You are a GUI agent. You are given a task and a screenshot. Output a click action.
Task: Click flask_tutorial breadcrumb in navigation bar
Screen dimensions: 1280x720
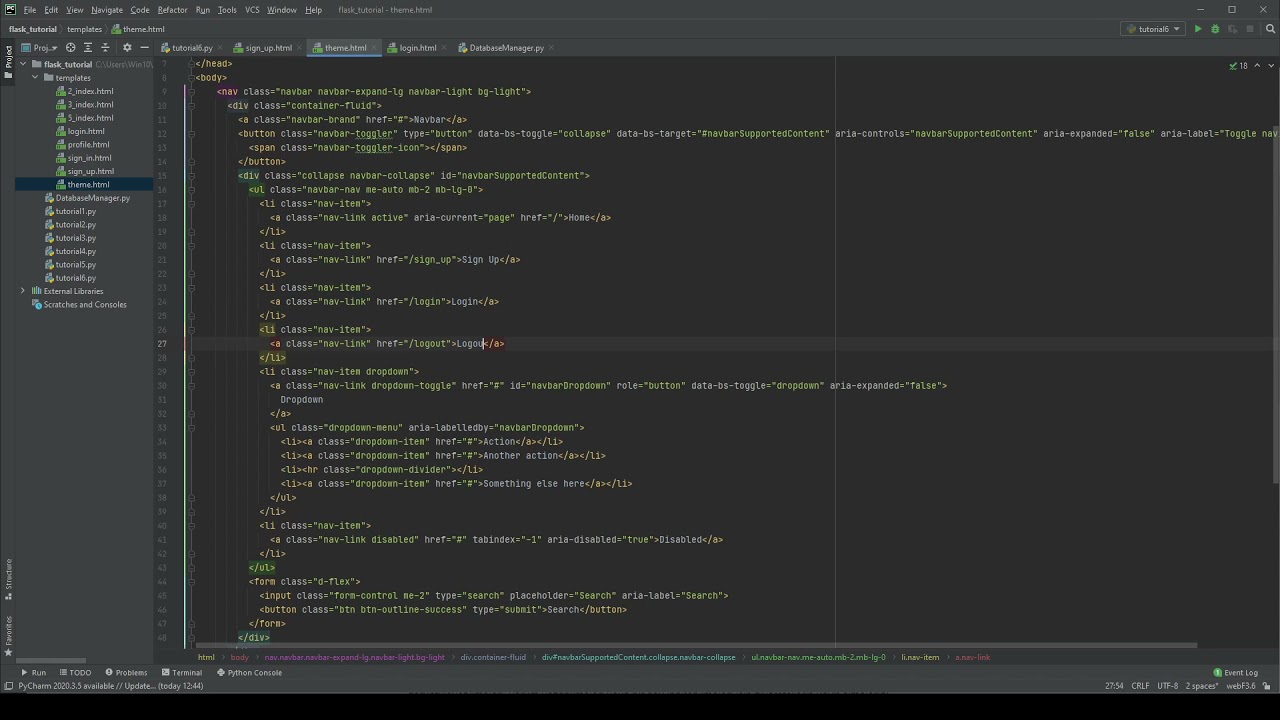point(32,29)
